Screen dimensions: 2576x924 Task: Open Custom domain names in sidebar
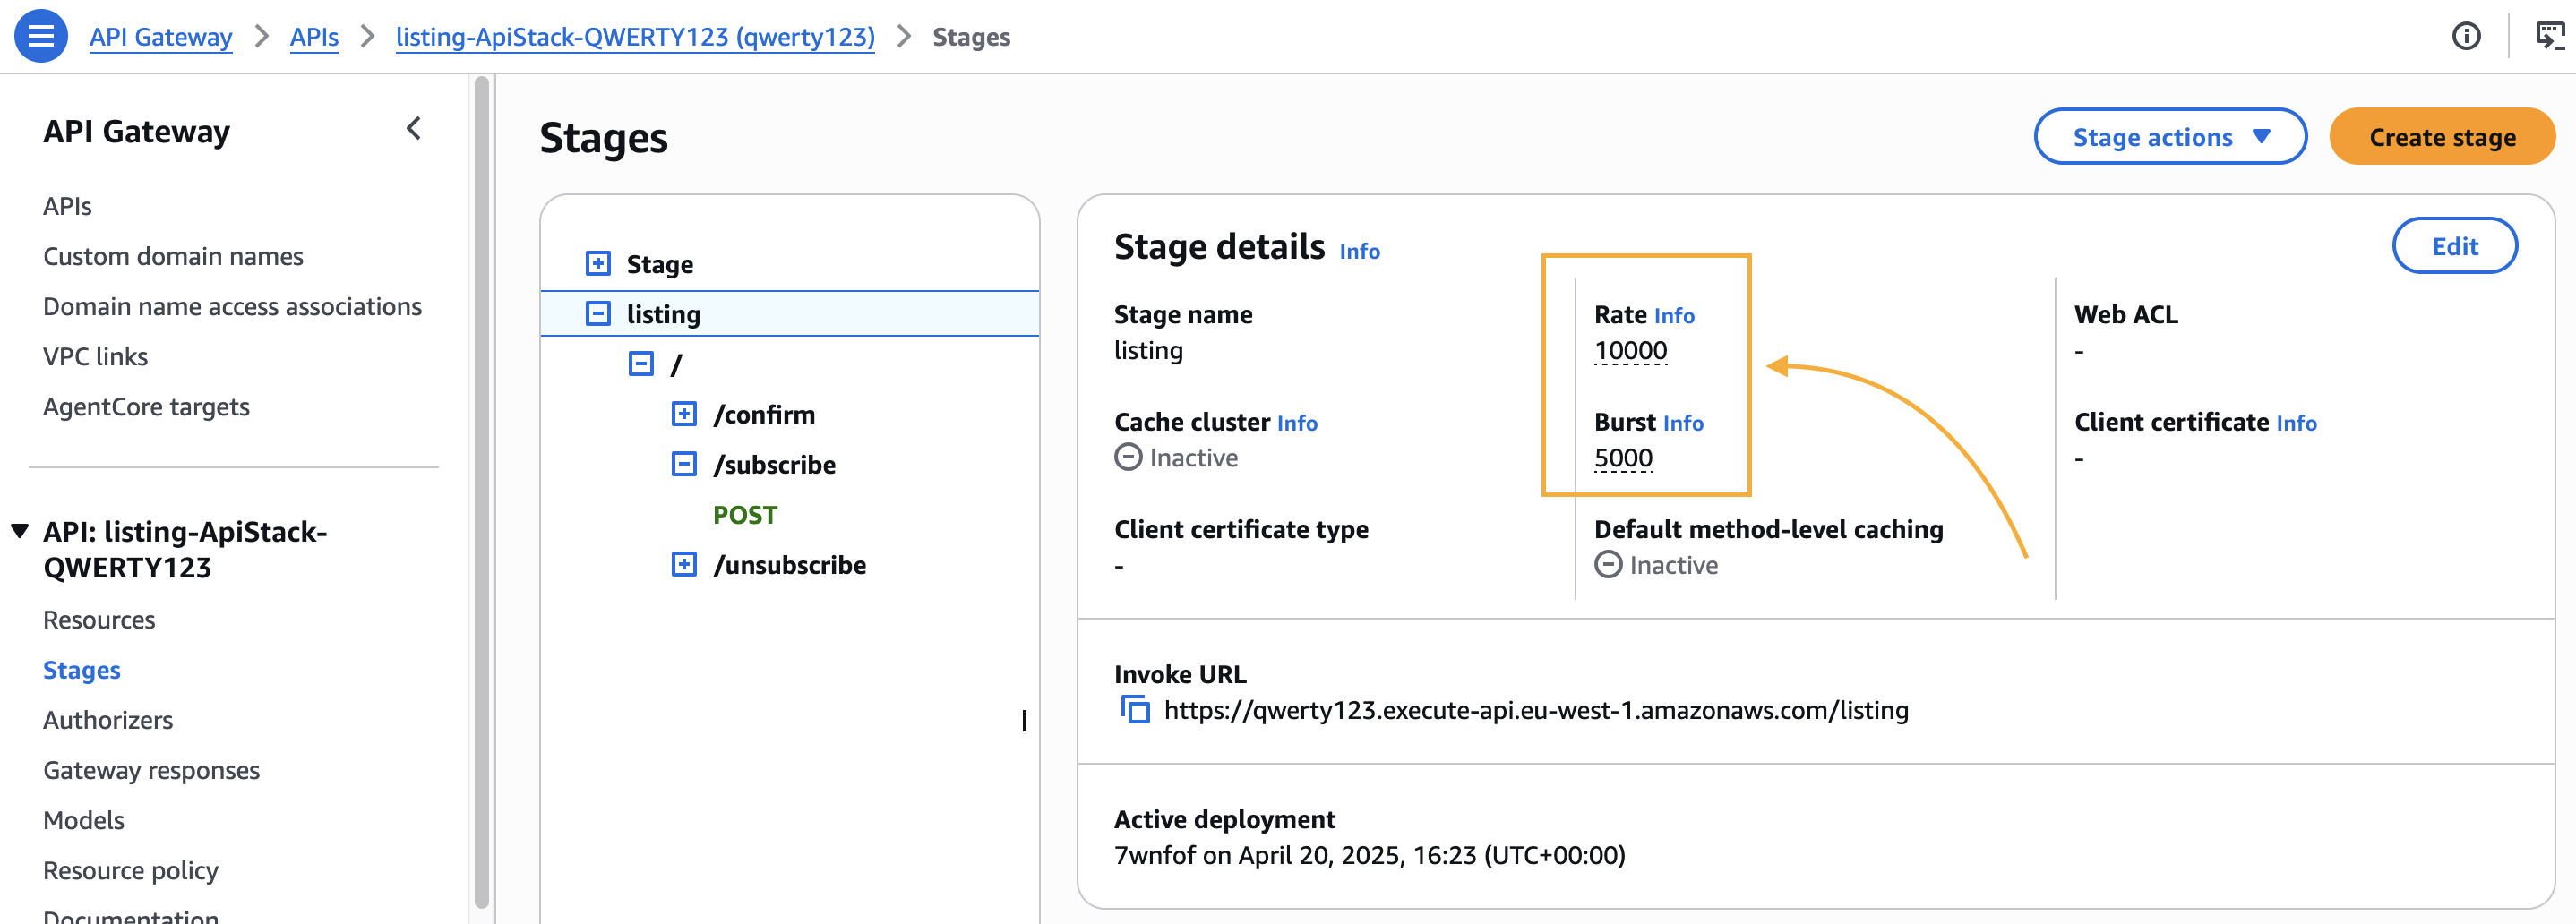point(173,256)
